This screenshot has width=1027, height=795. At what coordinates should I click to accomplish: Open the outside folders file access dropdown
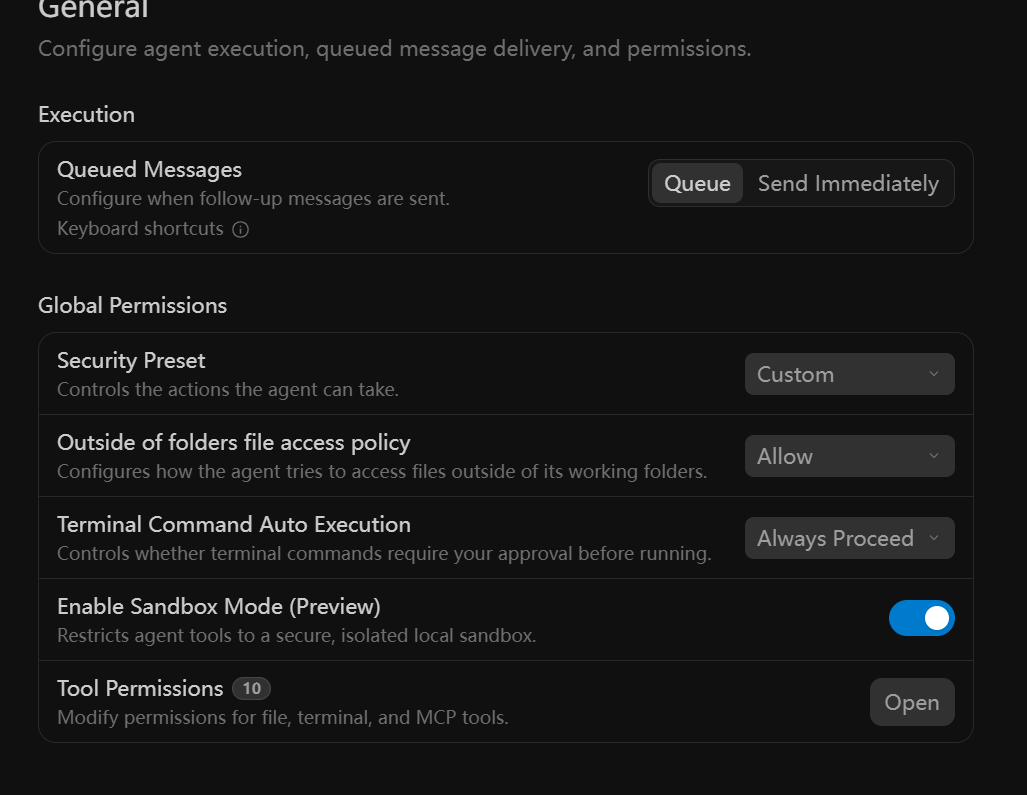850,456
